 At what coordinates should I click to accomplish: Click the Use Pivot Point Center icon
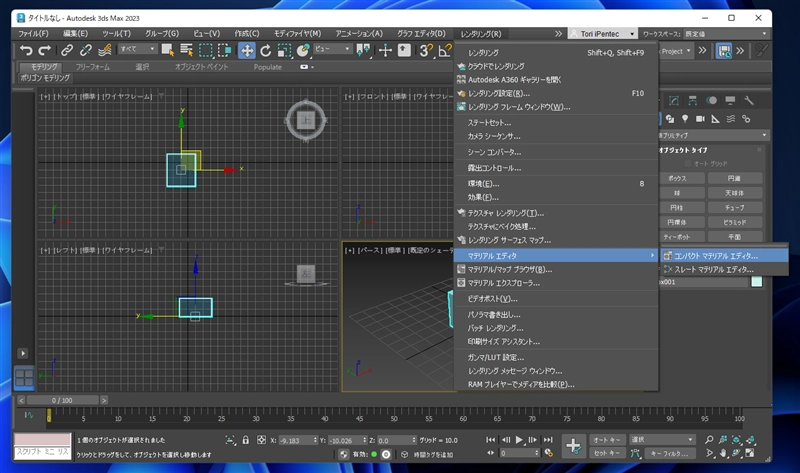(x=363, y=50)
